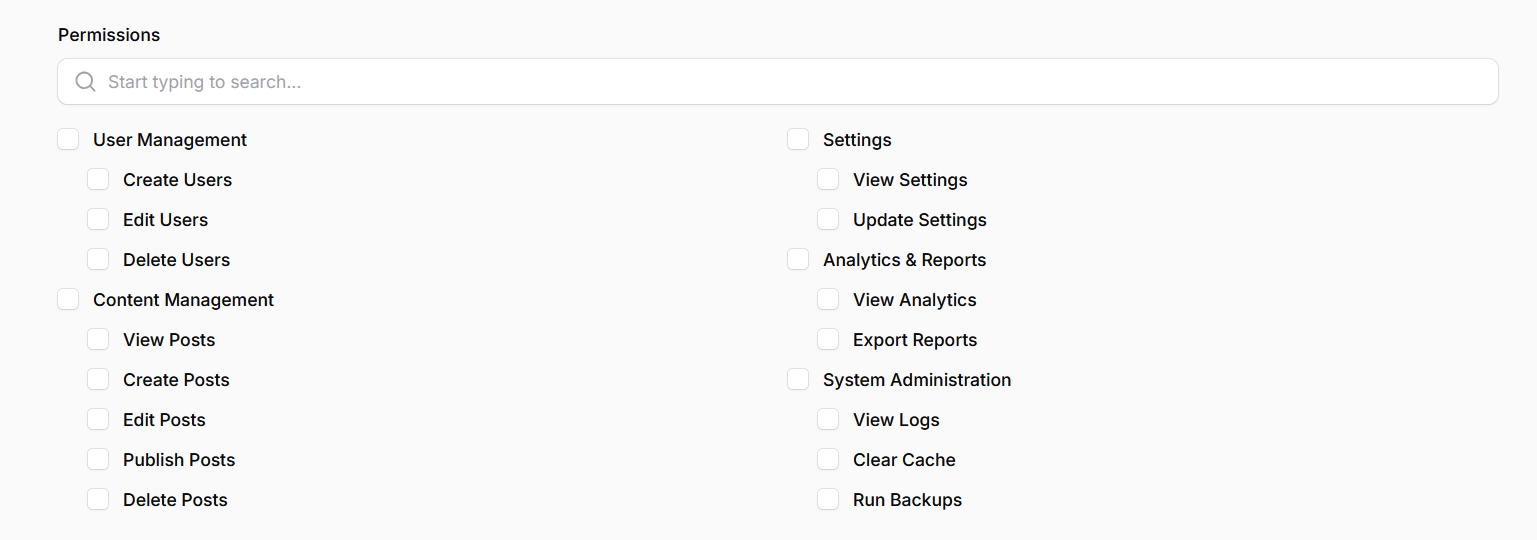1537x540 pixels.
Task: Tick the View Settings checkbox
Action: [828, 180]
